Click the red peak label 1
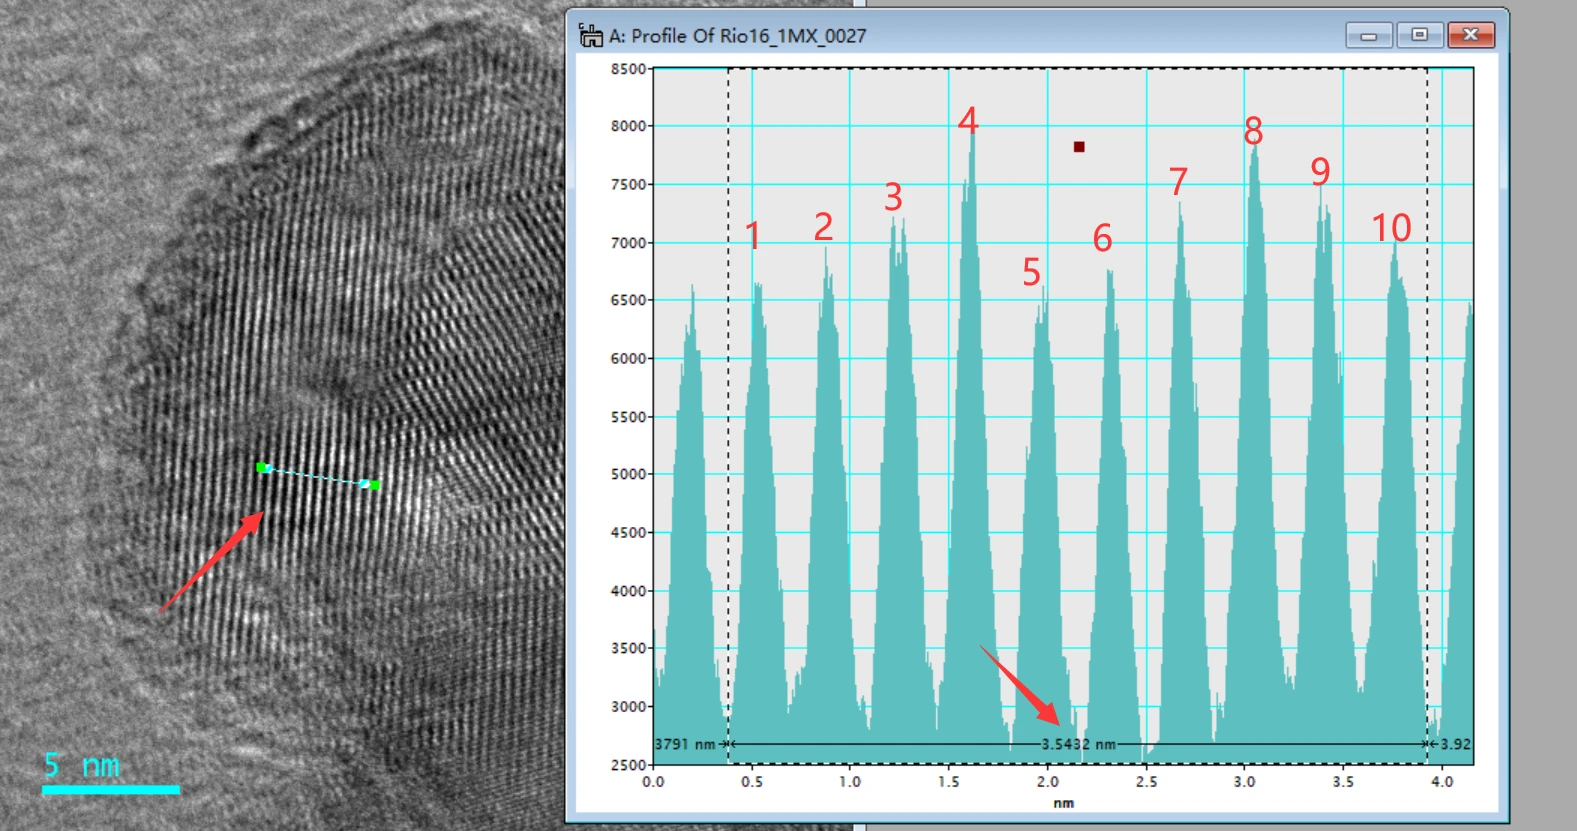The width and height of the screenshot is (1577, 831). coord(753,236)
